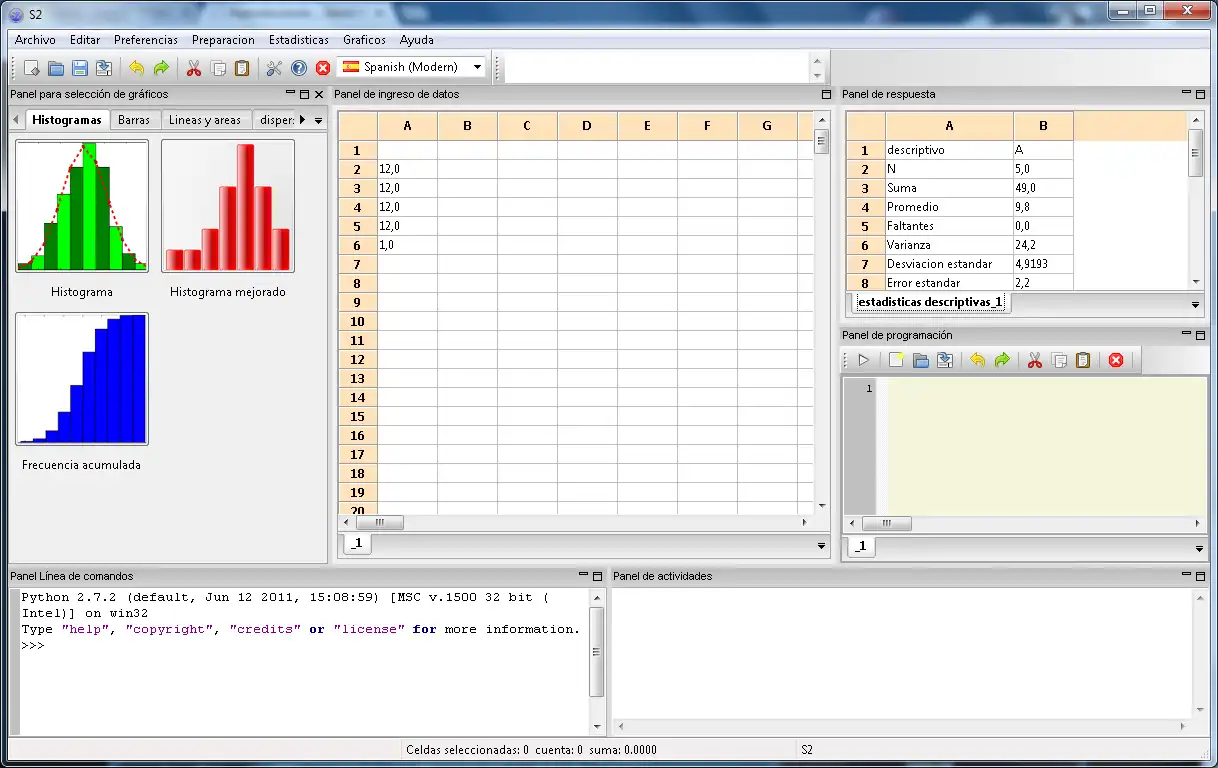Open the Preparacion menu
Viewport: 1218px width, 768px height.
click(223, 40)
